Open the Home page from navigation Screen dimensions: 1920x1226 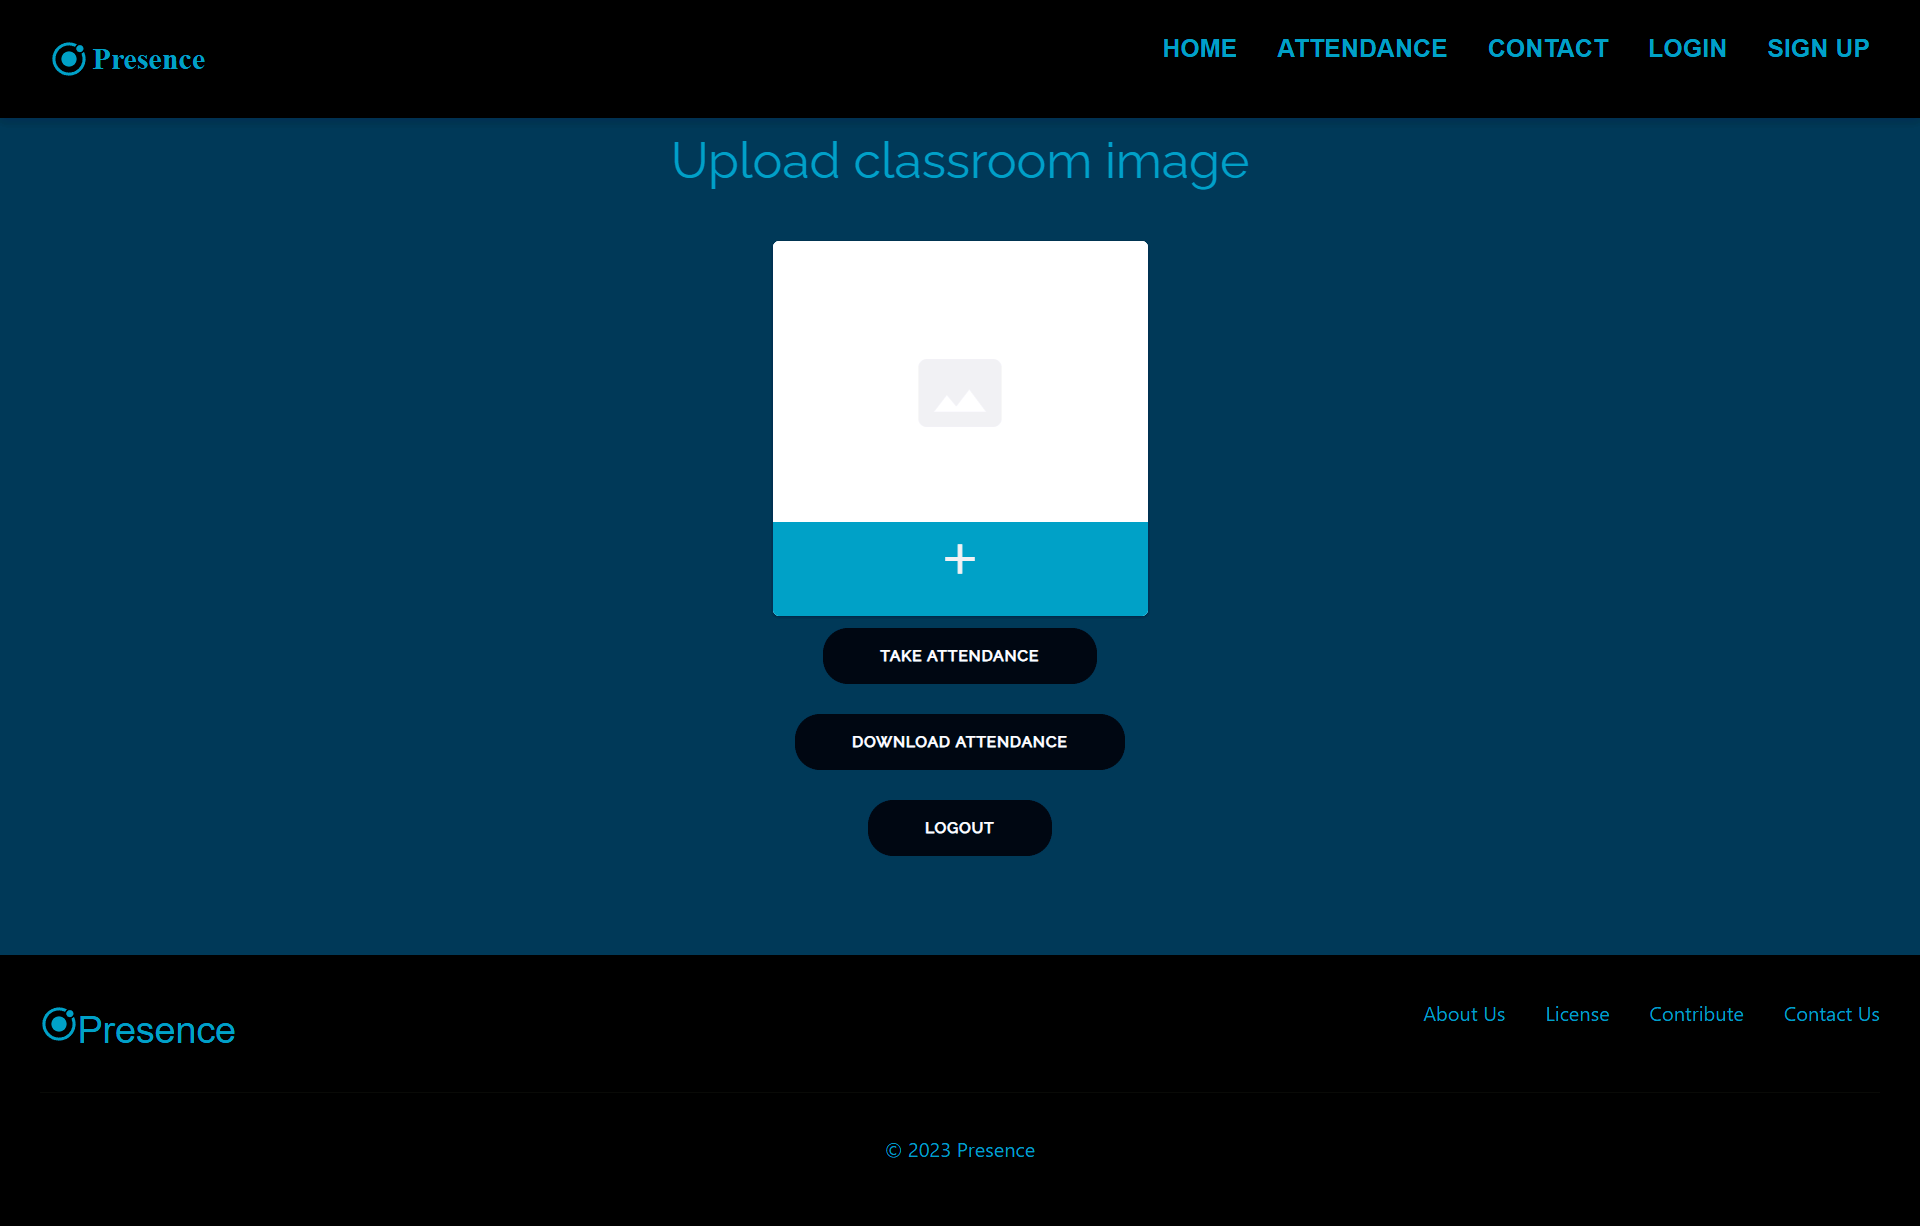pos(1199,48)
